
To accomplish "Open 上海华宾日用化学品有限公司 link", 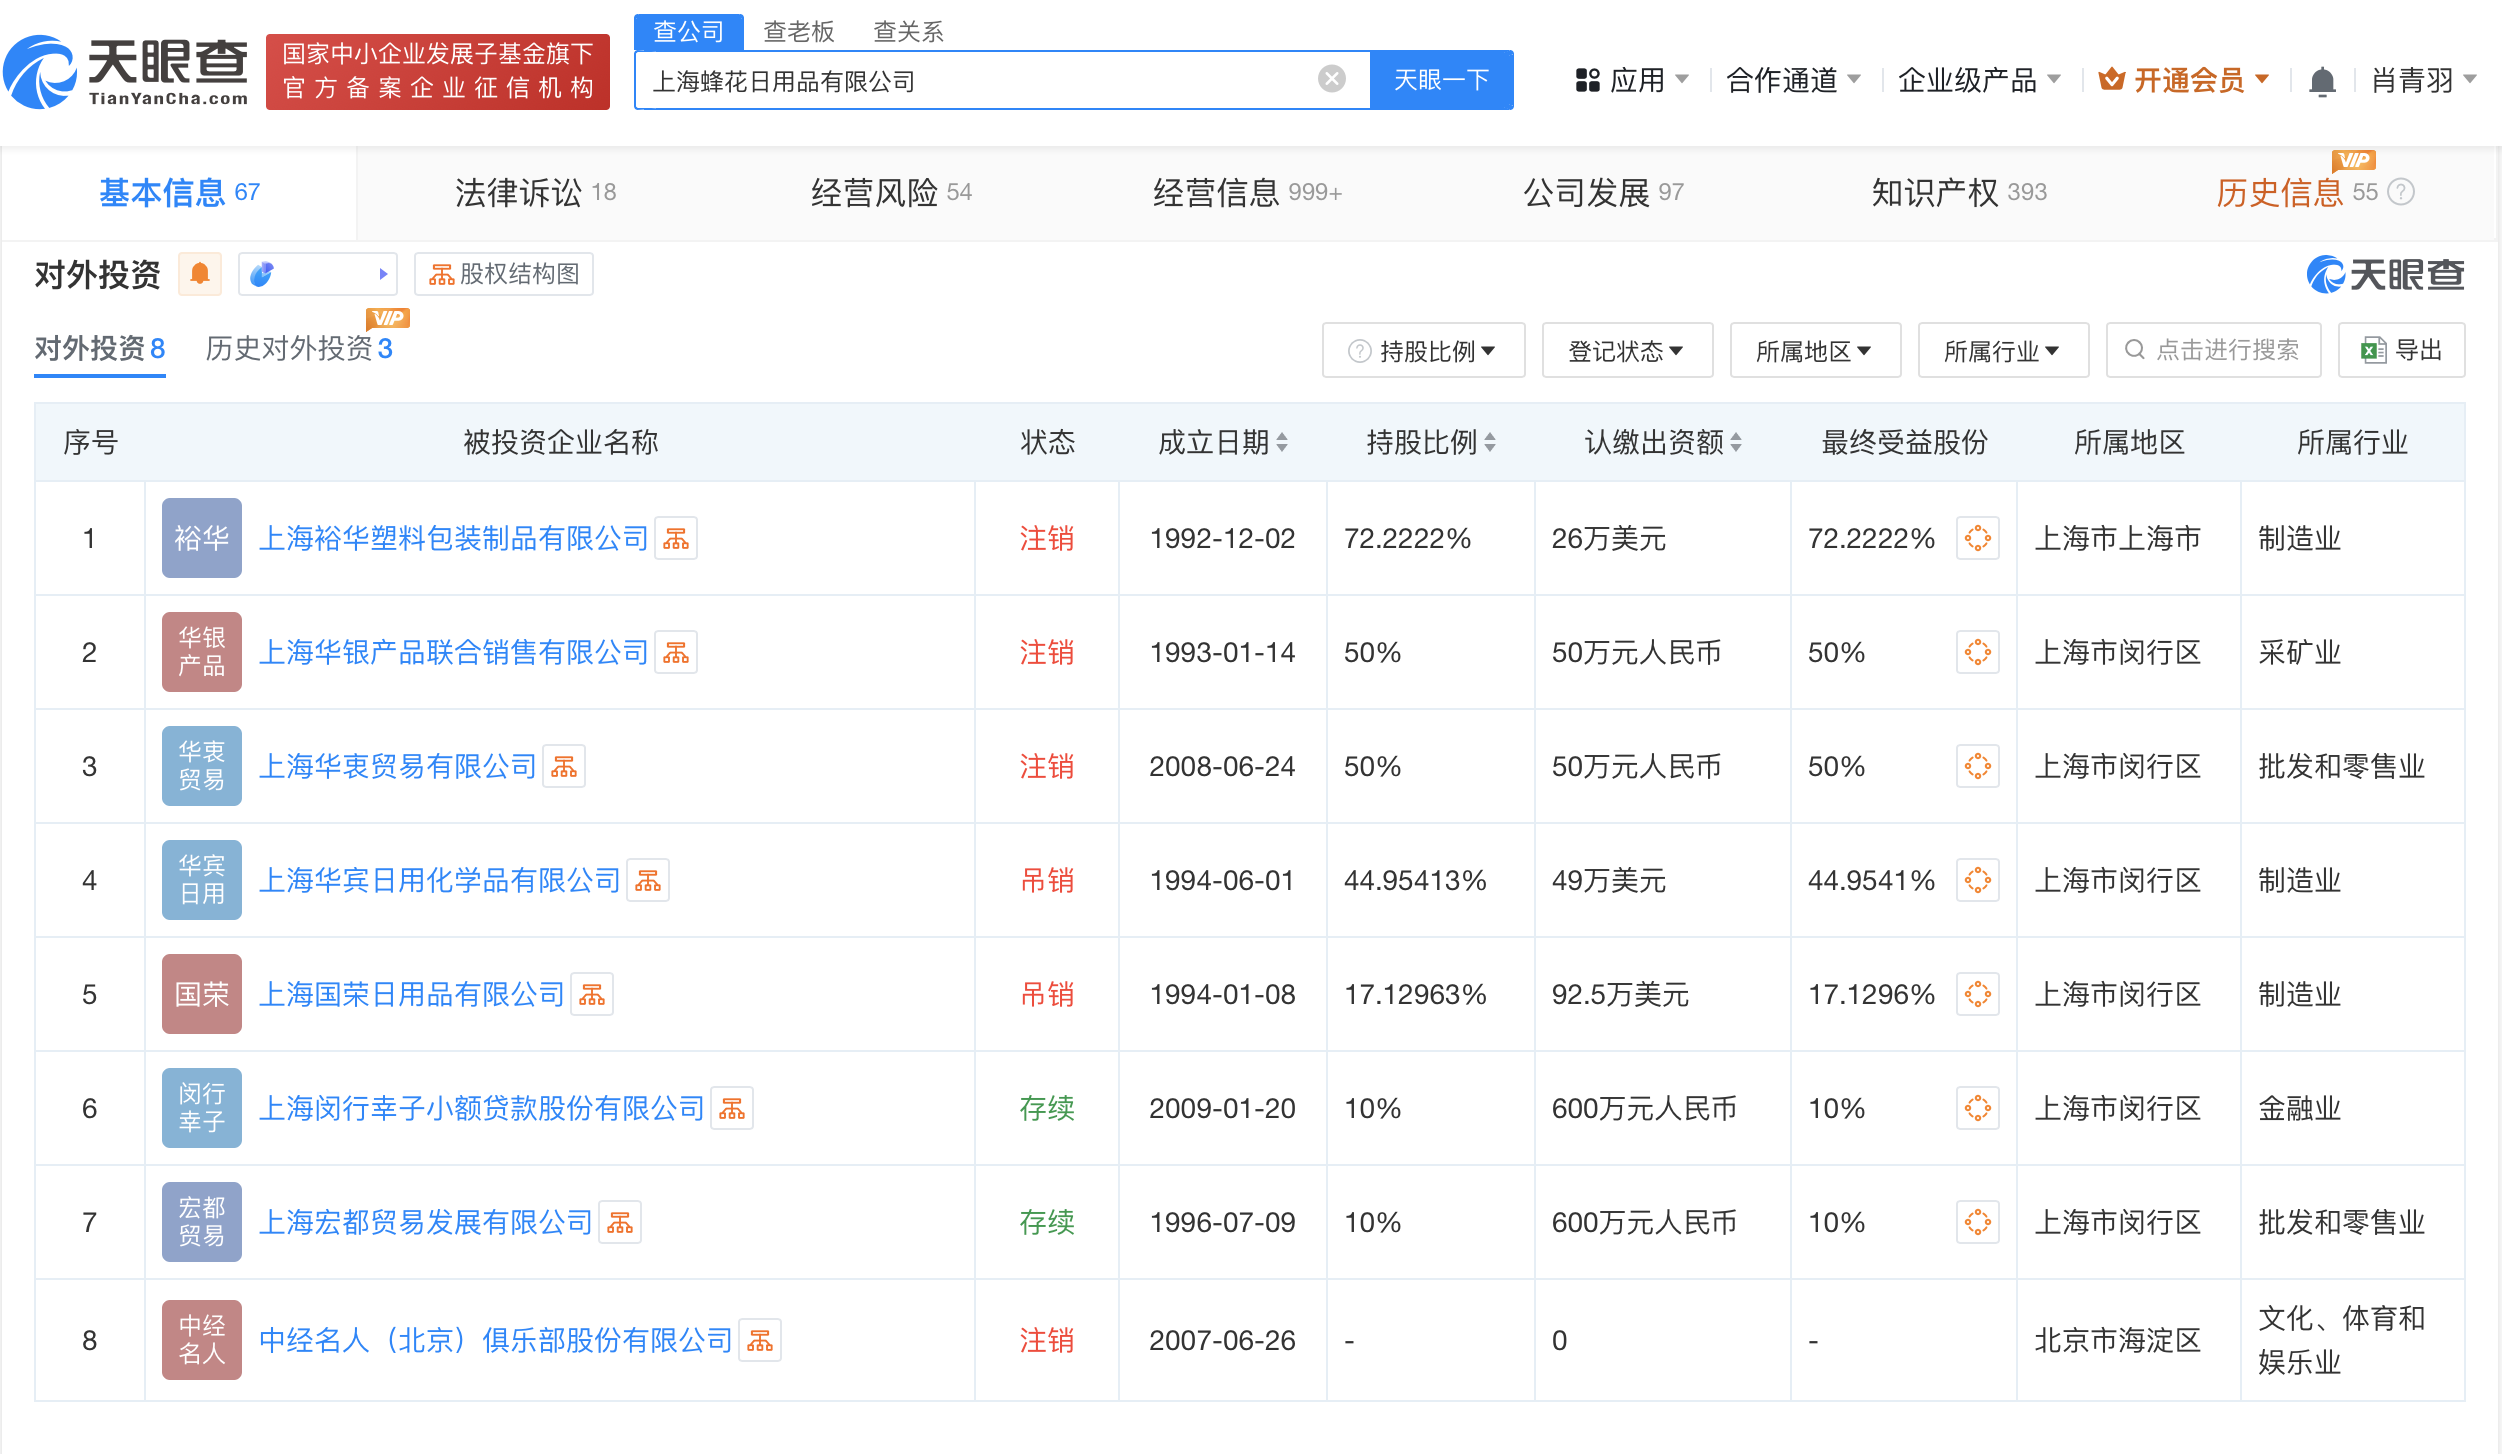I will coord(440,881).
